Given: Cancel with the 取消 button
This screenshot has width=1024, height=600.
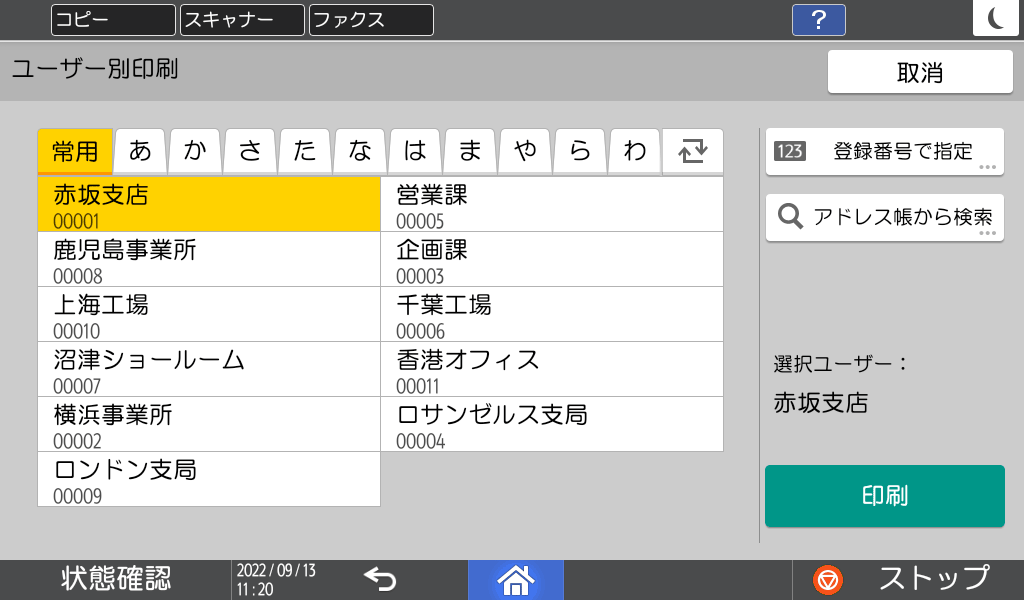Looking at the screenshot, I should click(x=919, y=71).
